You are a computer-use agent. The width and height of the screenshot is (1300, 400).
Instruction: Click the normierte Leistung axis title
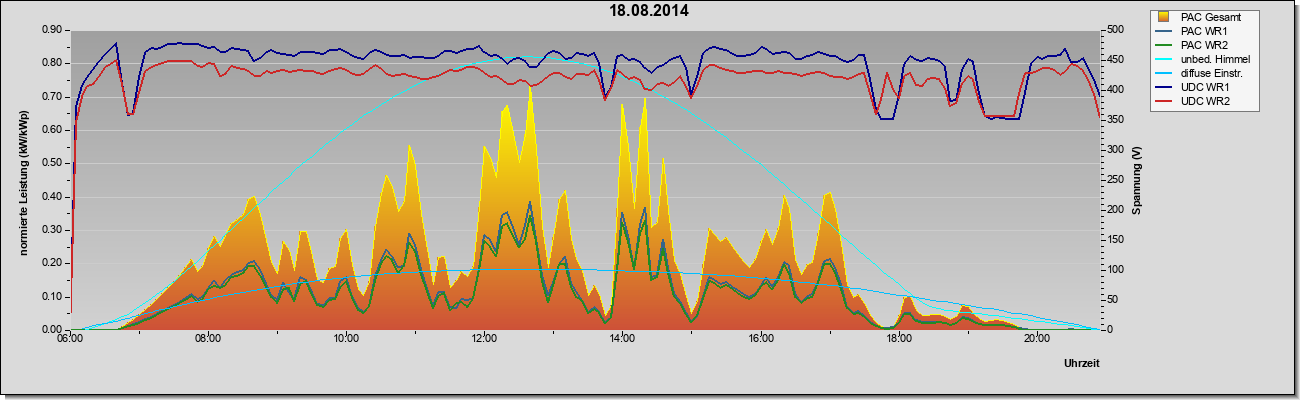pos(23,180)
